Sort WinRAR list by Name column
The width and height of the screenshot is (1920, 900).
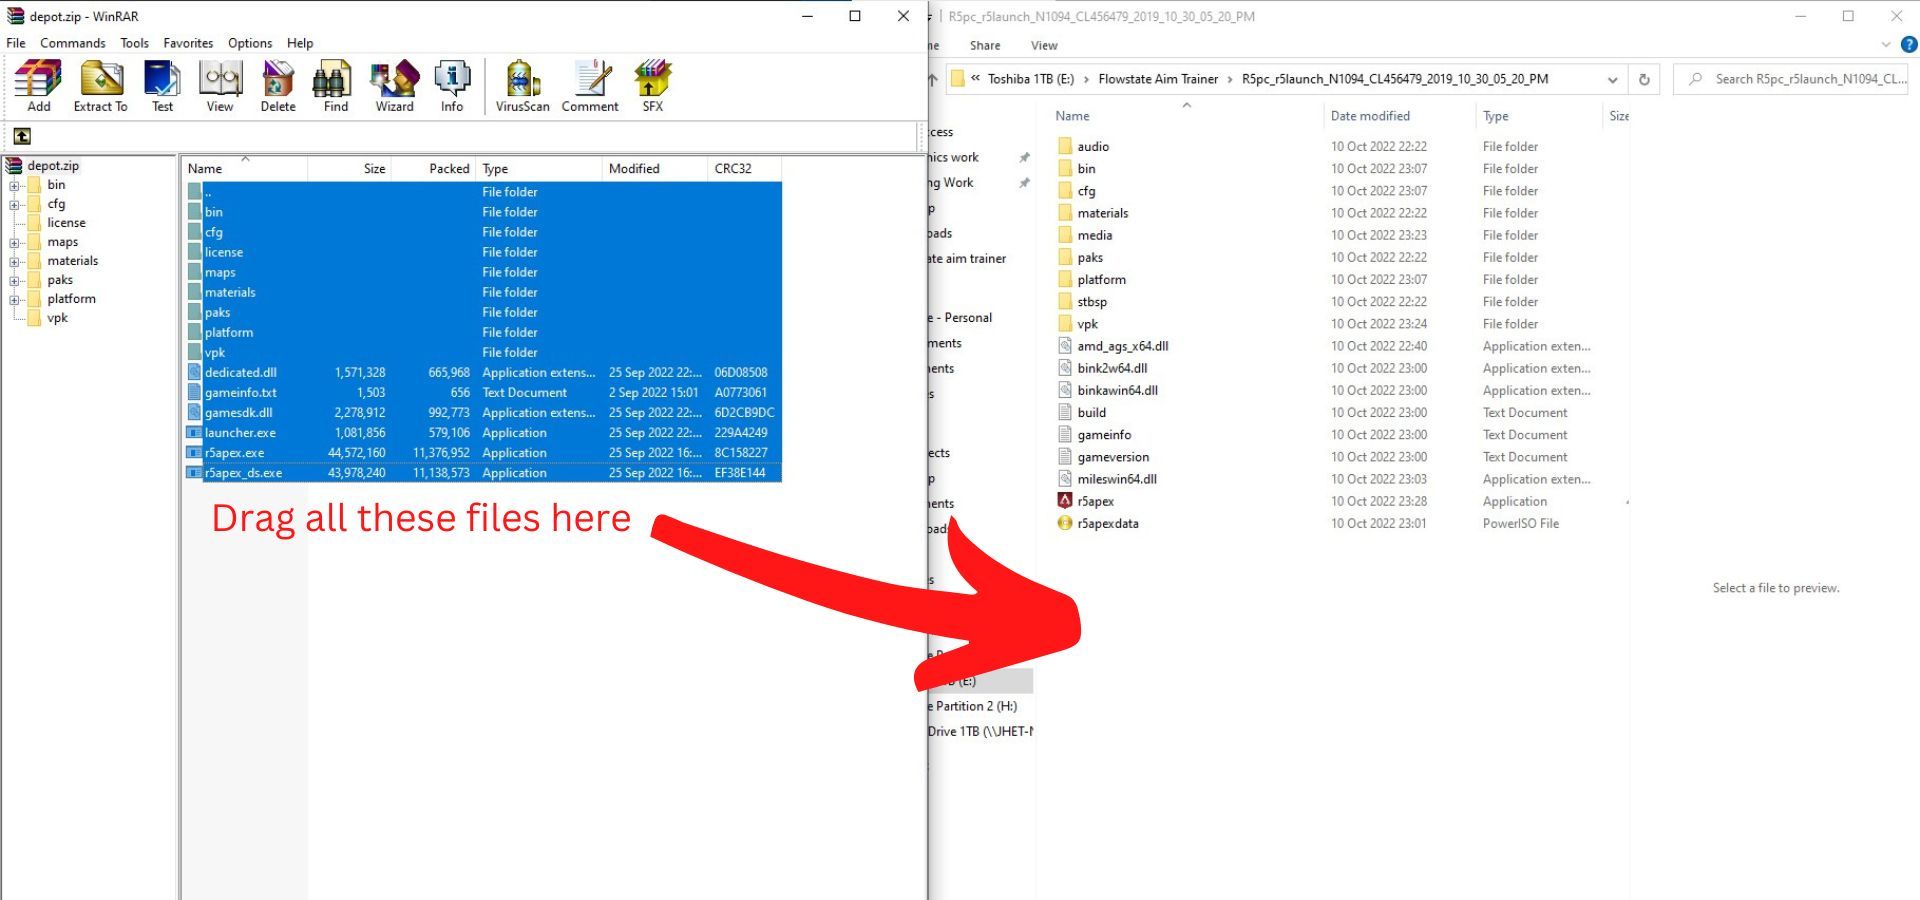244,168
